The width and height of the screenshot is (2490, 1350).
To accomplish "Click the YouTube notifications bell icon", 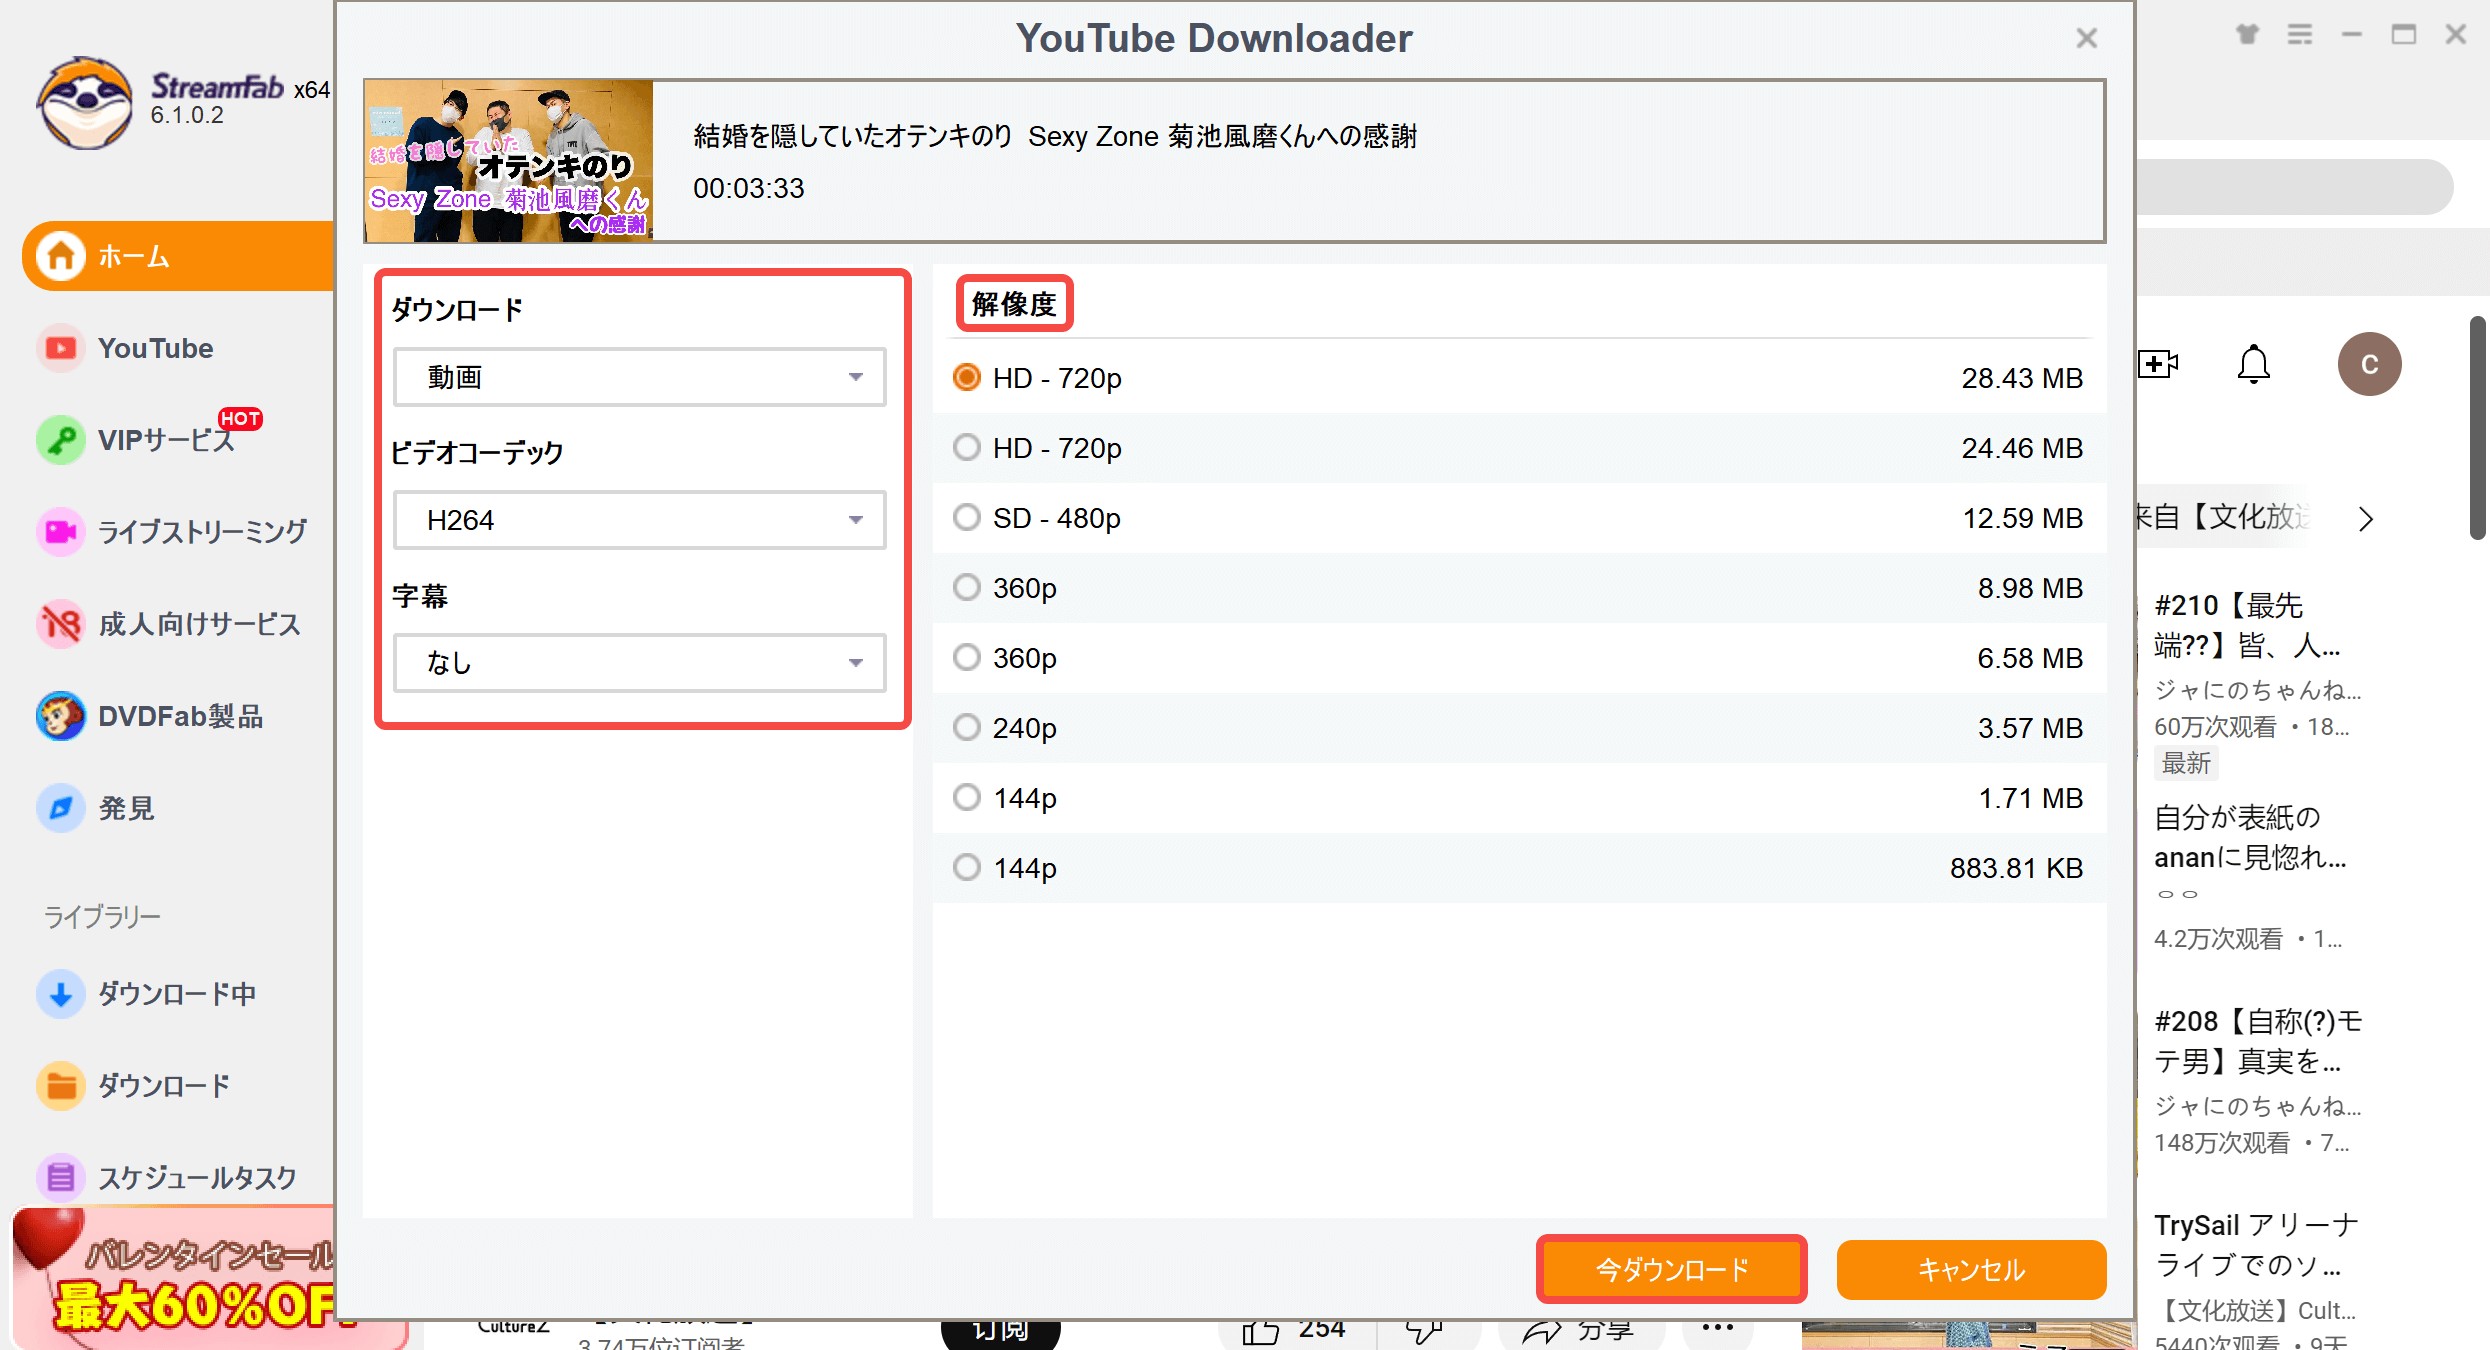I will coord(2254,364).
